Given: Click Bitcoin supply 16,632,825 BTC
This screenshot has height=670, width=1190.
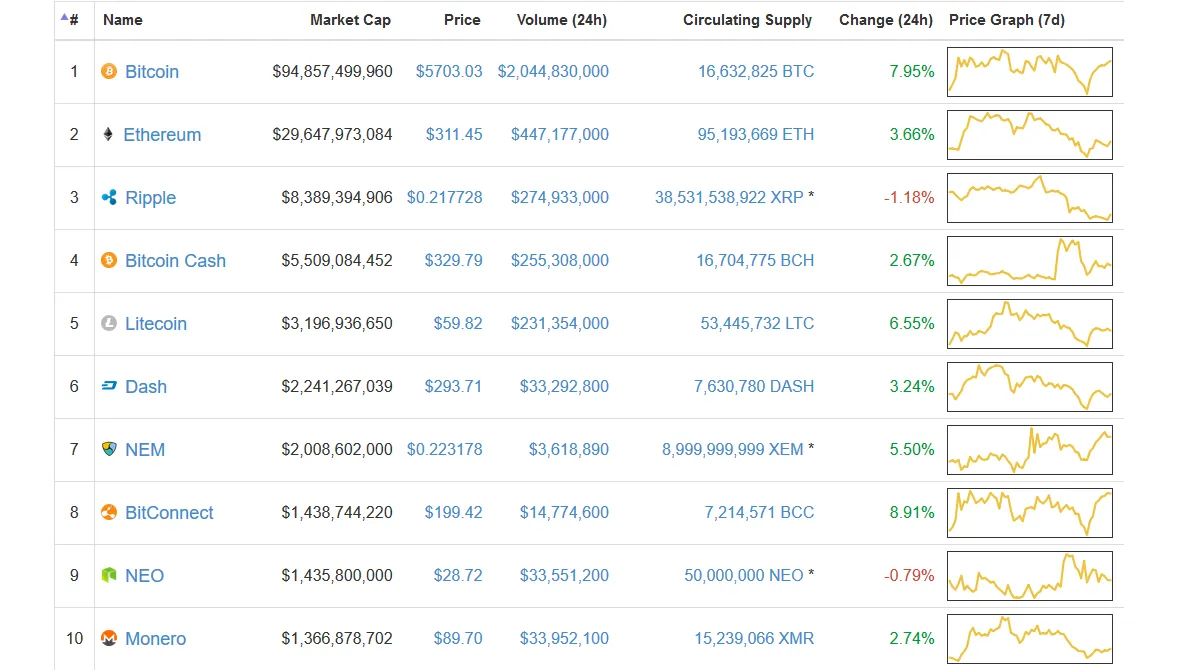Looking at the screenshot, I should (756, 71).
